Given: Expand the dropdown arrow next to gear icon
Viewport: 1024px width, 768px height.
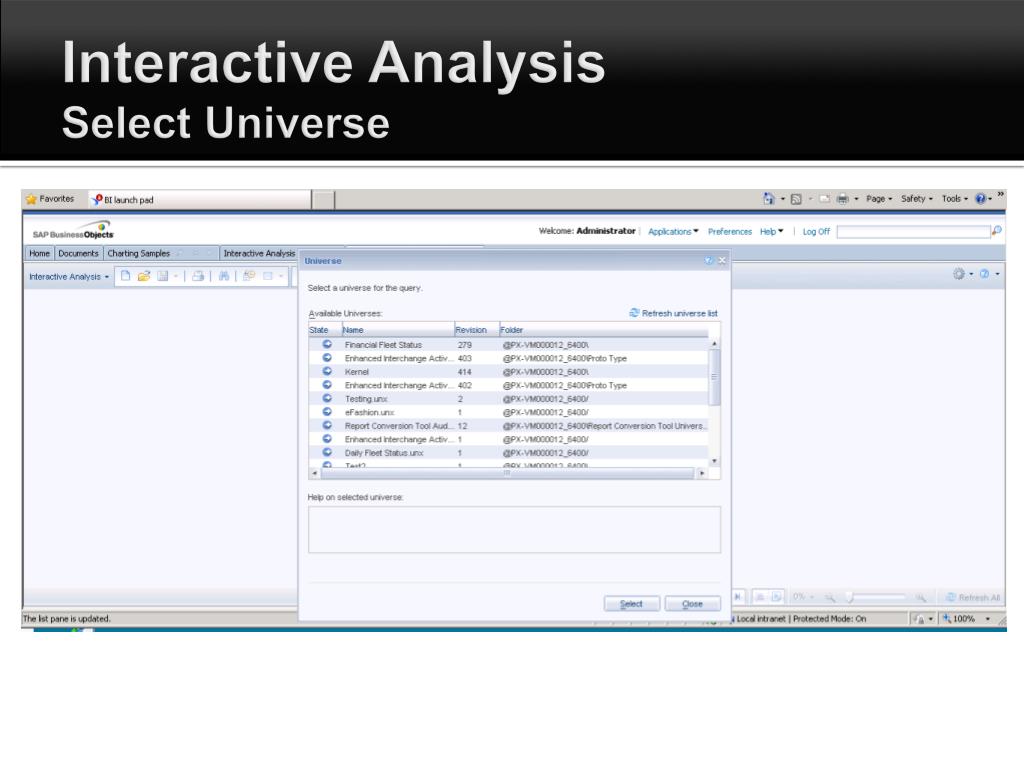Looking at the screenshot, I should pos(971,274).
